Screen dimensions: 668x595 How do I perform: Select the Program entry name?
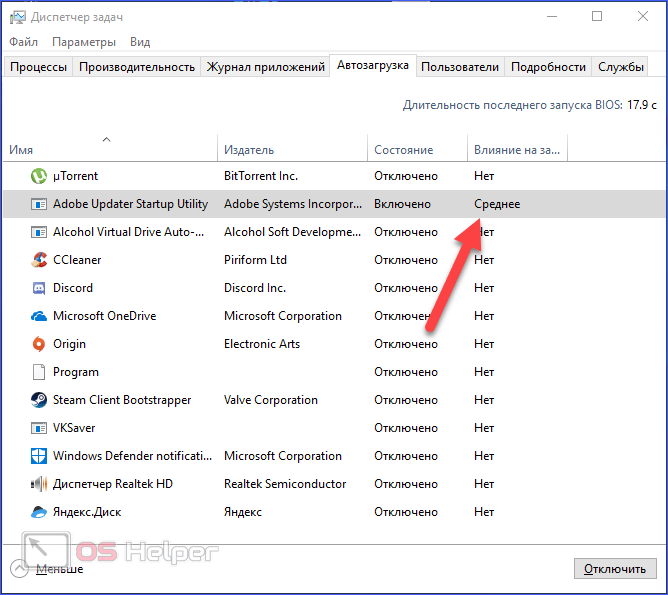coord(76,372)
